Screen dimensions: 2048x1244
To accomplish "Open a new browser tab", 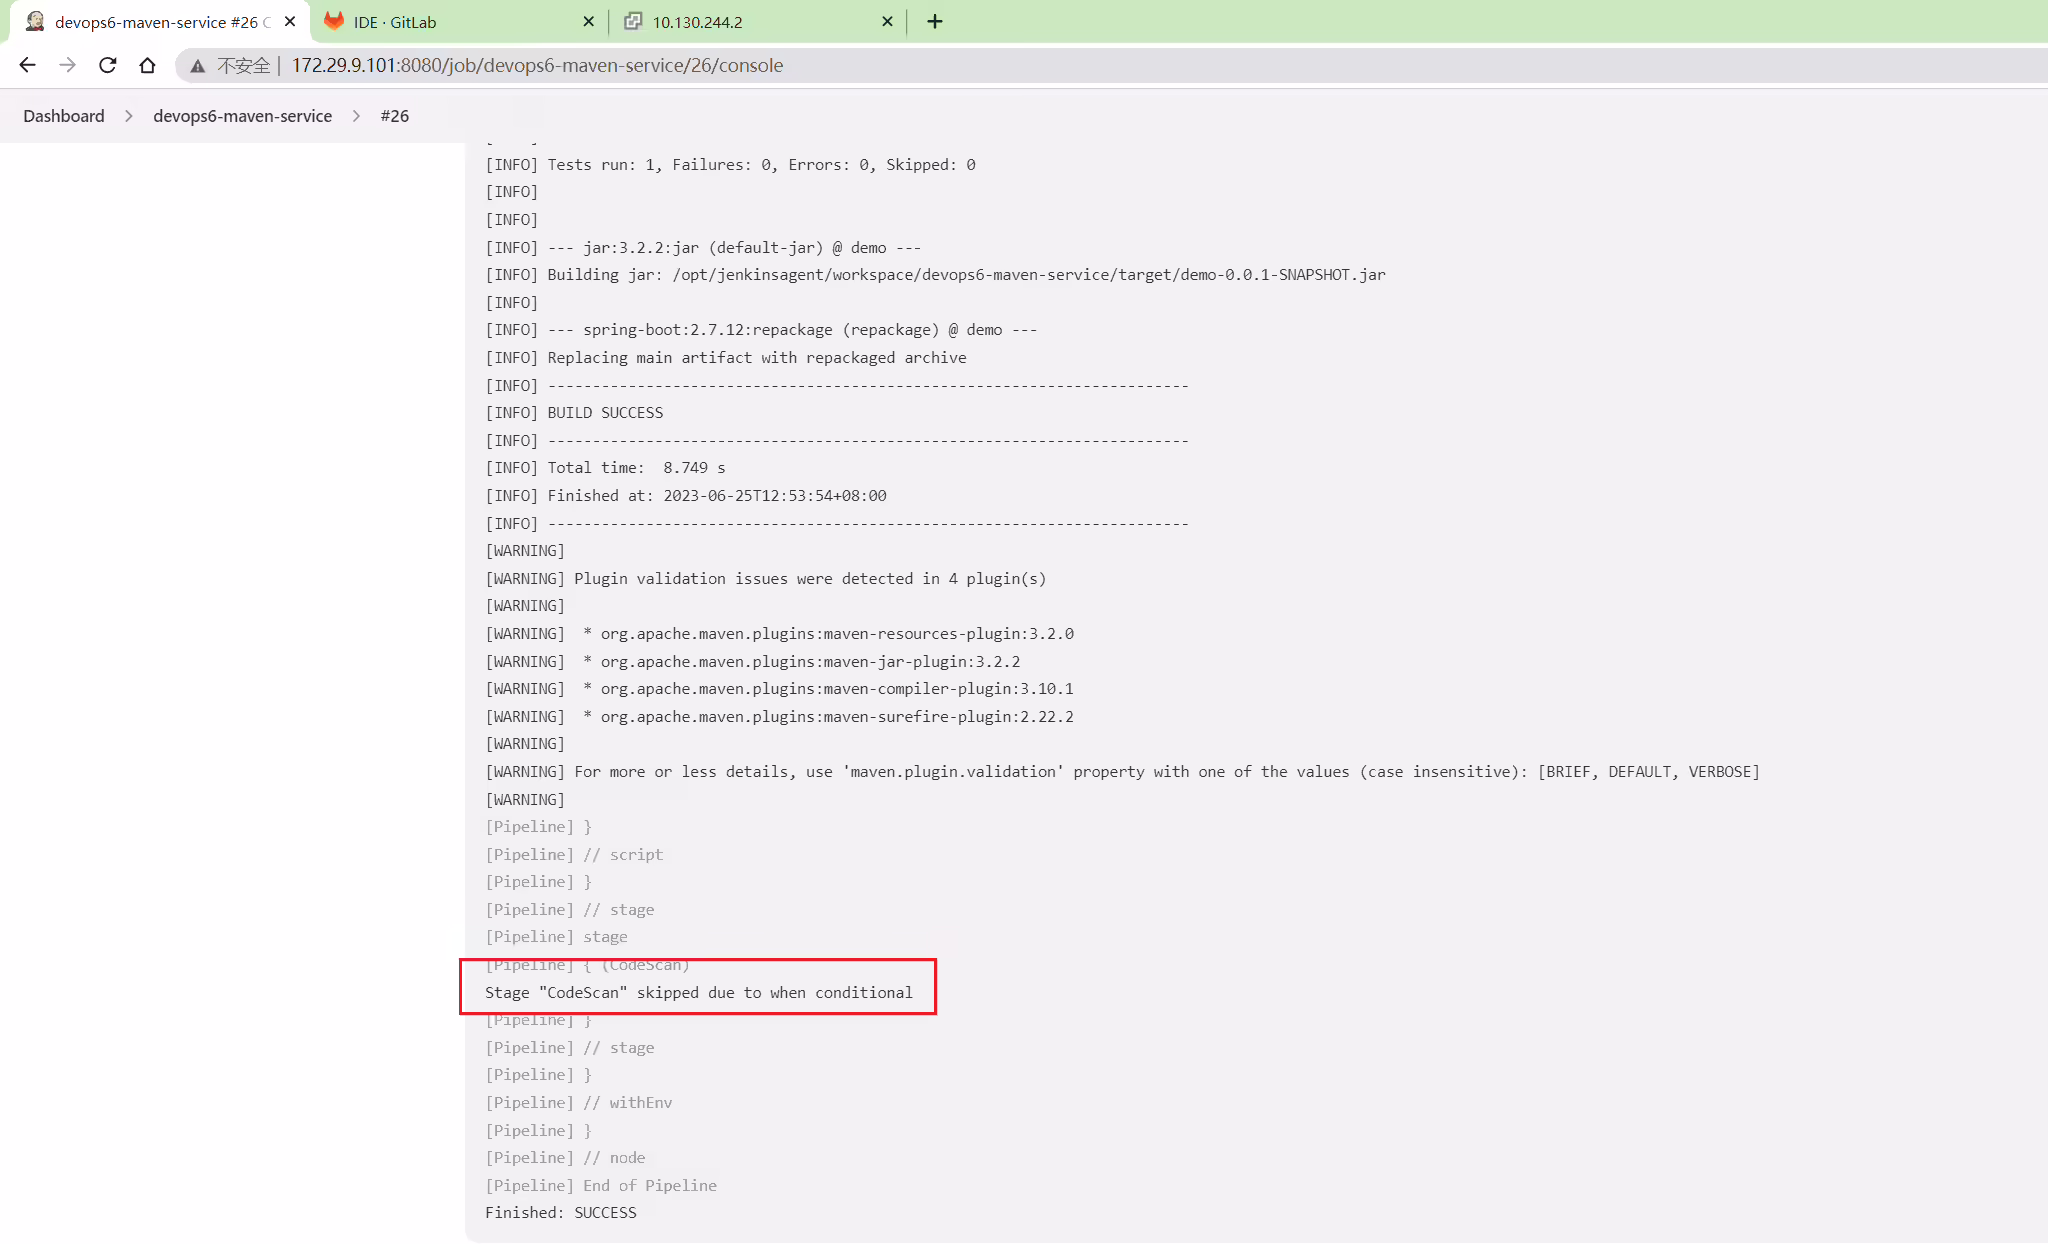I will coord(935,21).
